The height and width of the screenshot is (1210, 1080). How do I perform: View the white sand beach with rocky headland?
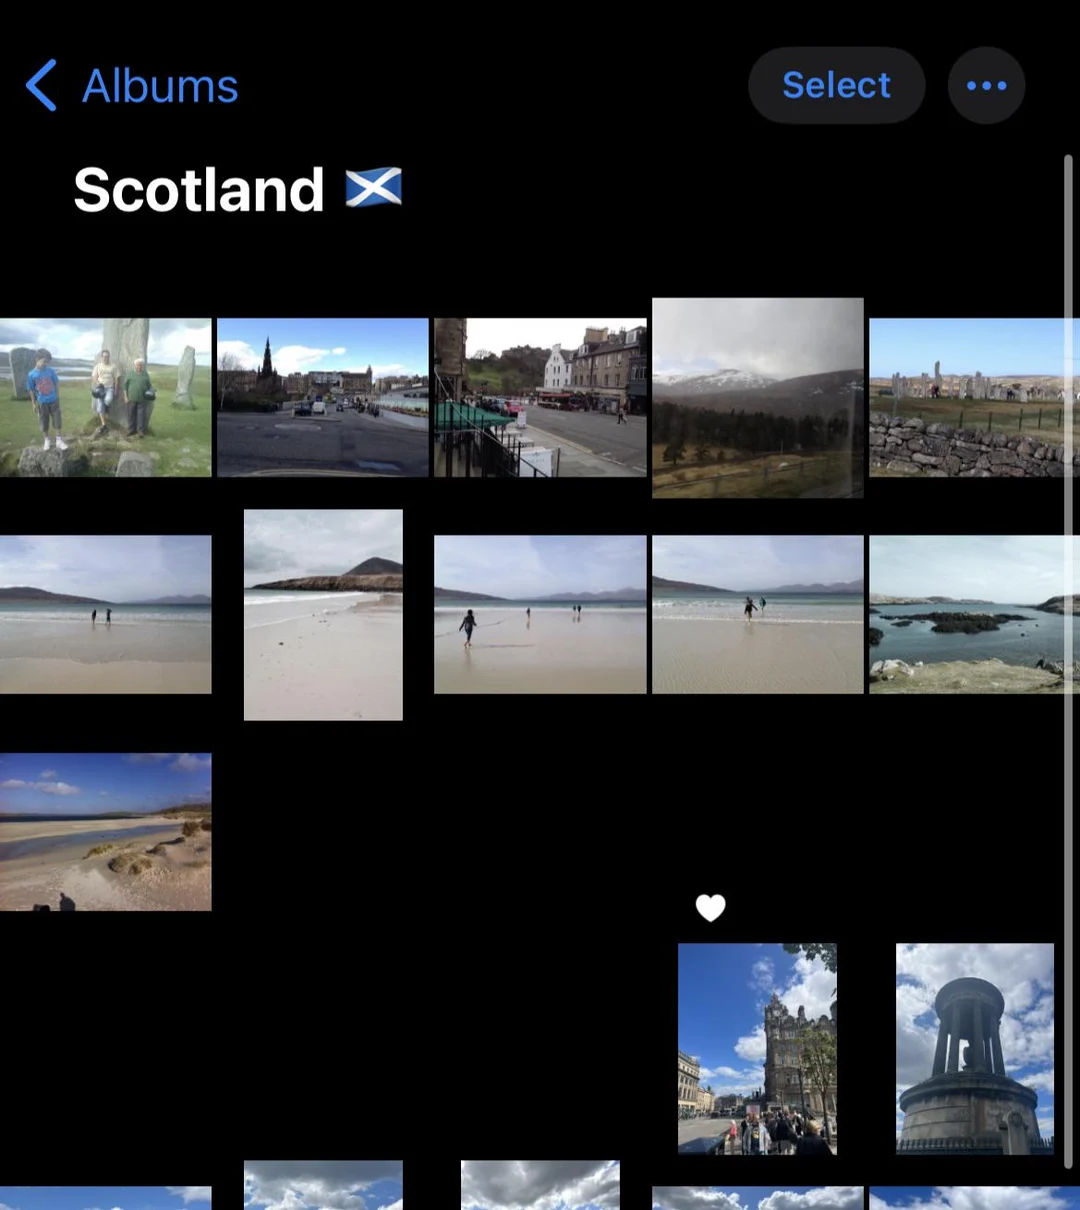322,614
